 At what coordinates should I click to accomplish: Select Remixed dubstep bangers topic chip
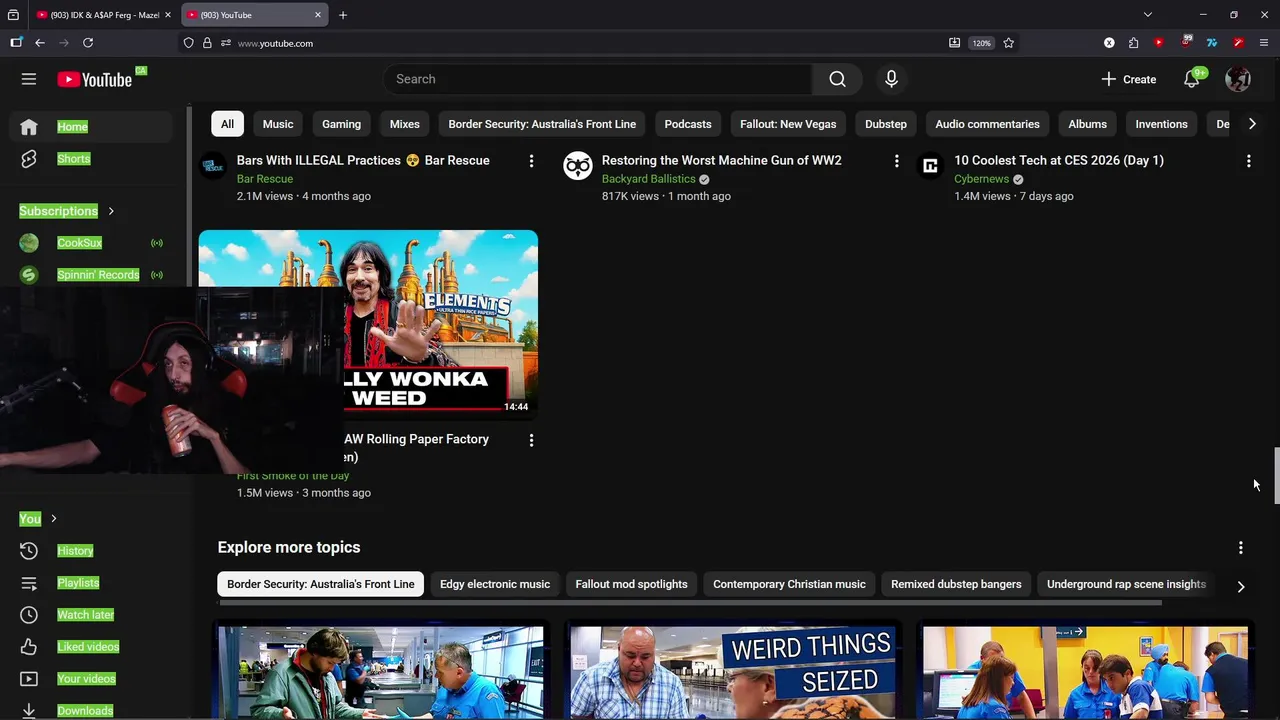click(x=956, y=584)
